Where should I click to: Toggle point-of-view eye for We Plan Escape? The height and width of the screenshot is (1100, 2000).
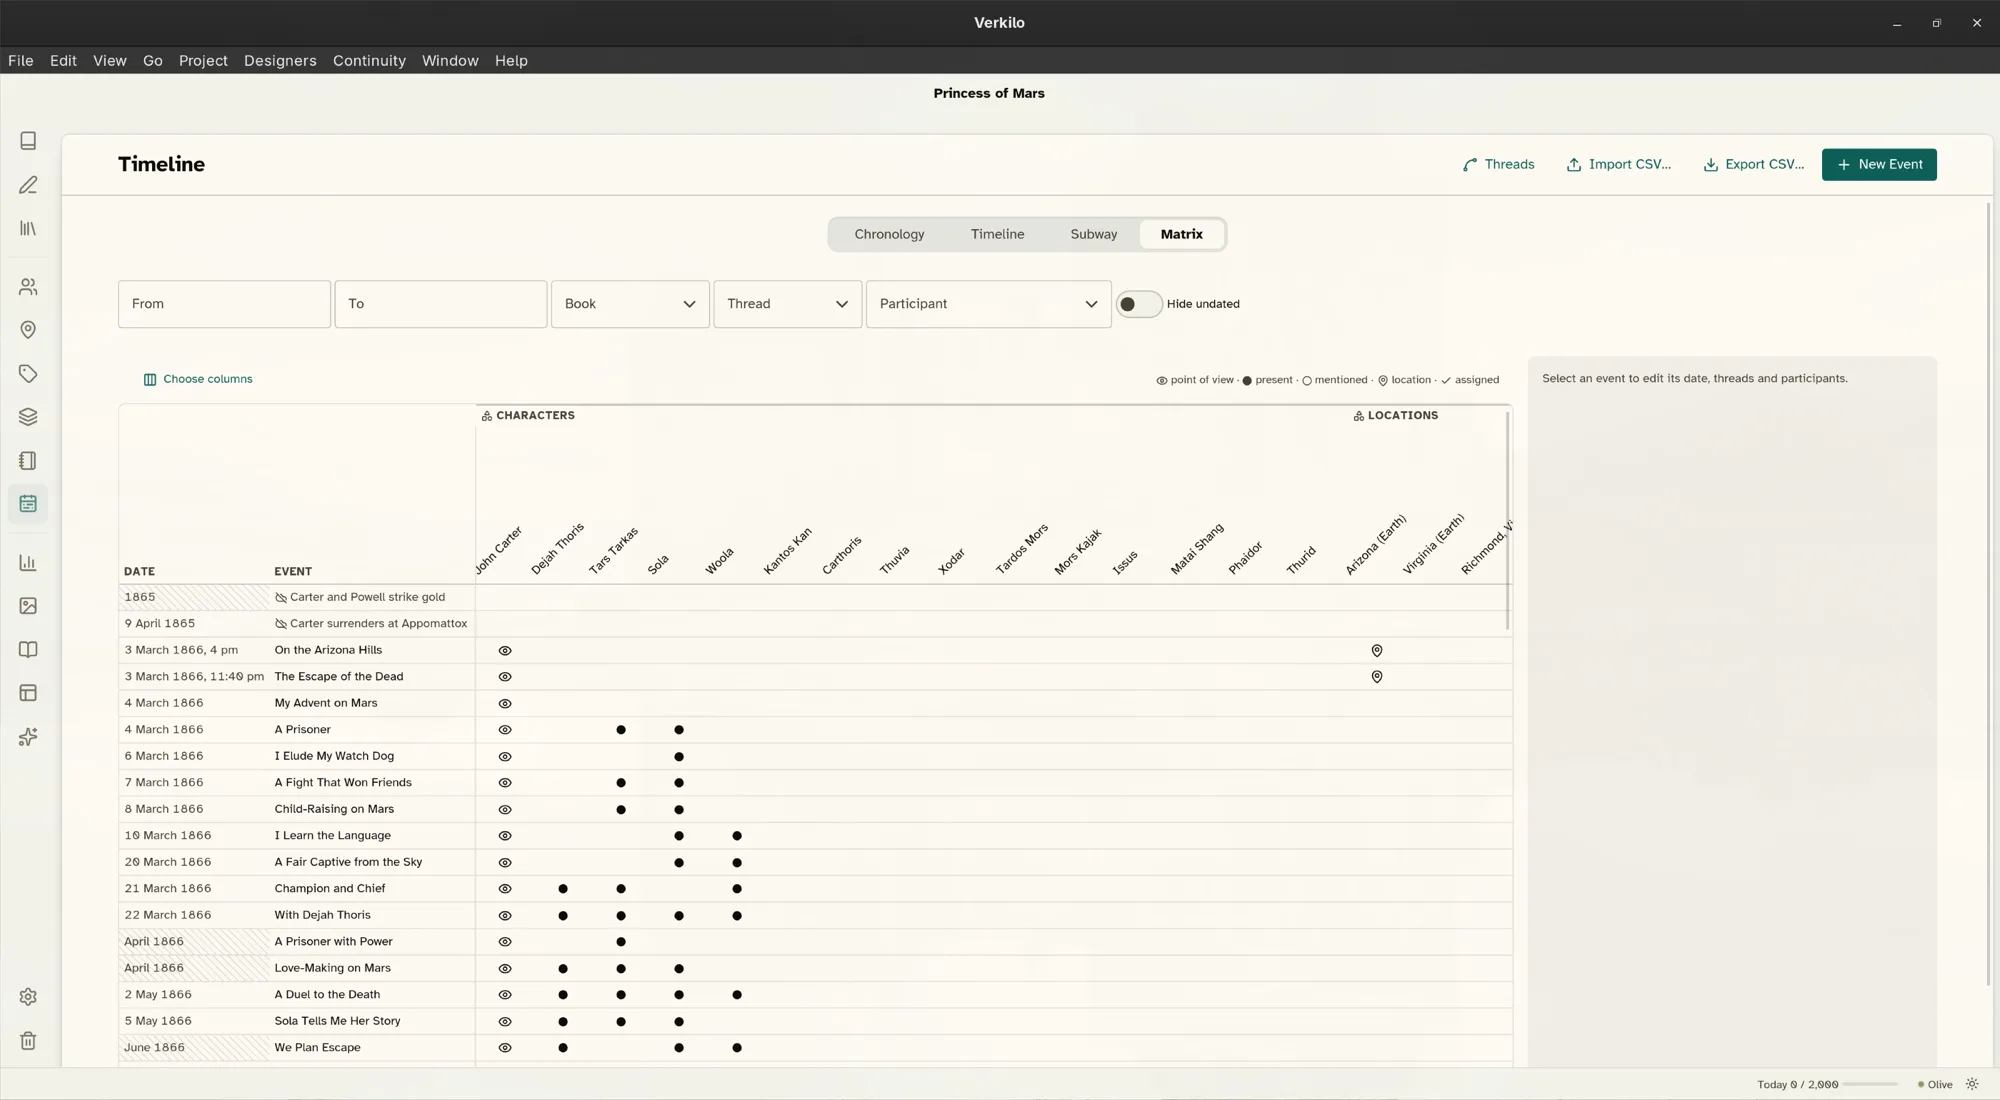tap(505, 1048)
